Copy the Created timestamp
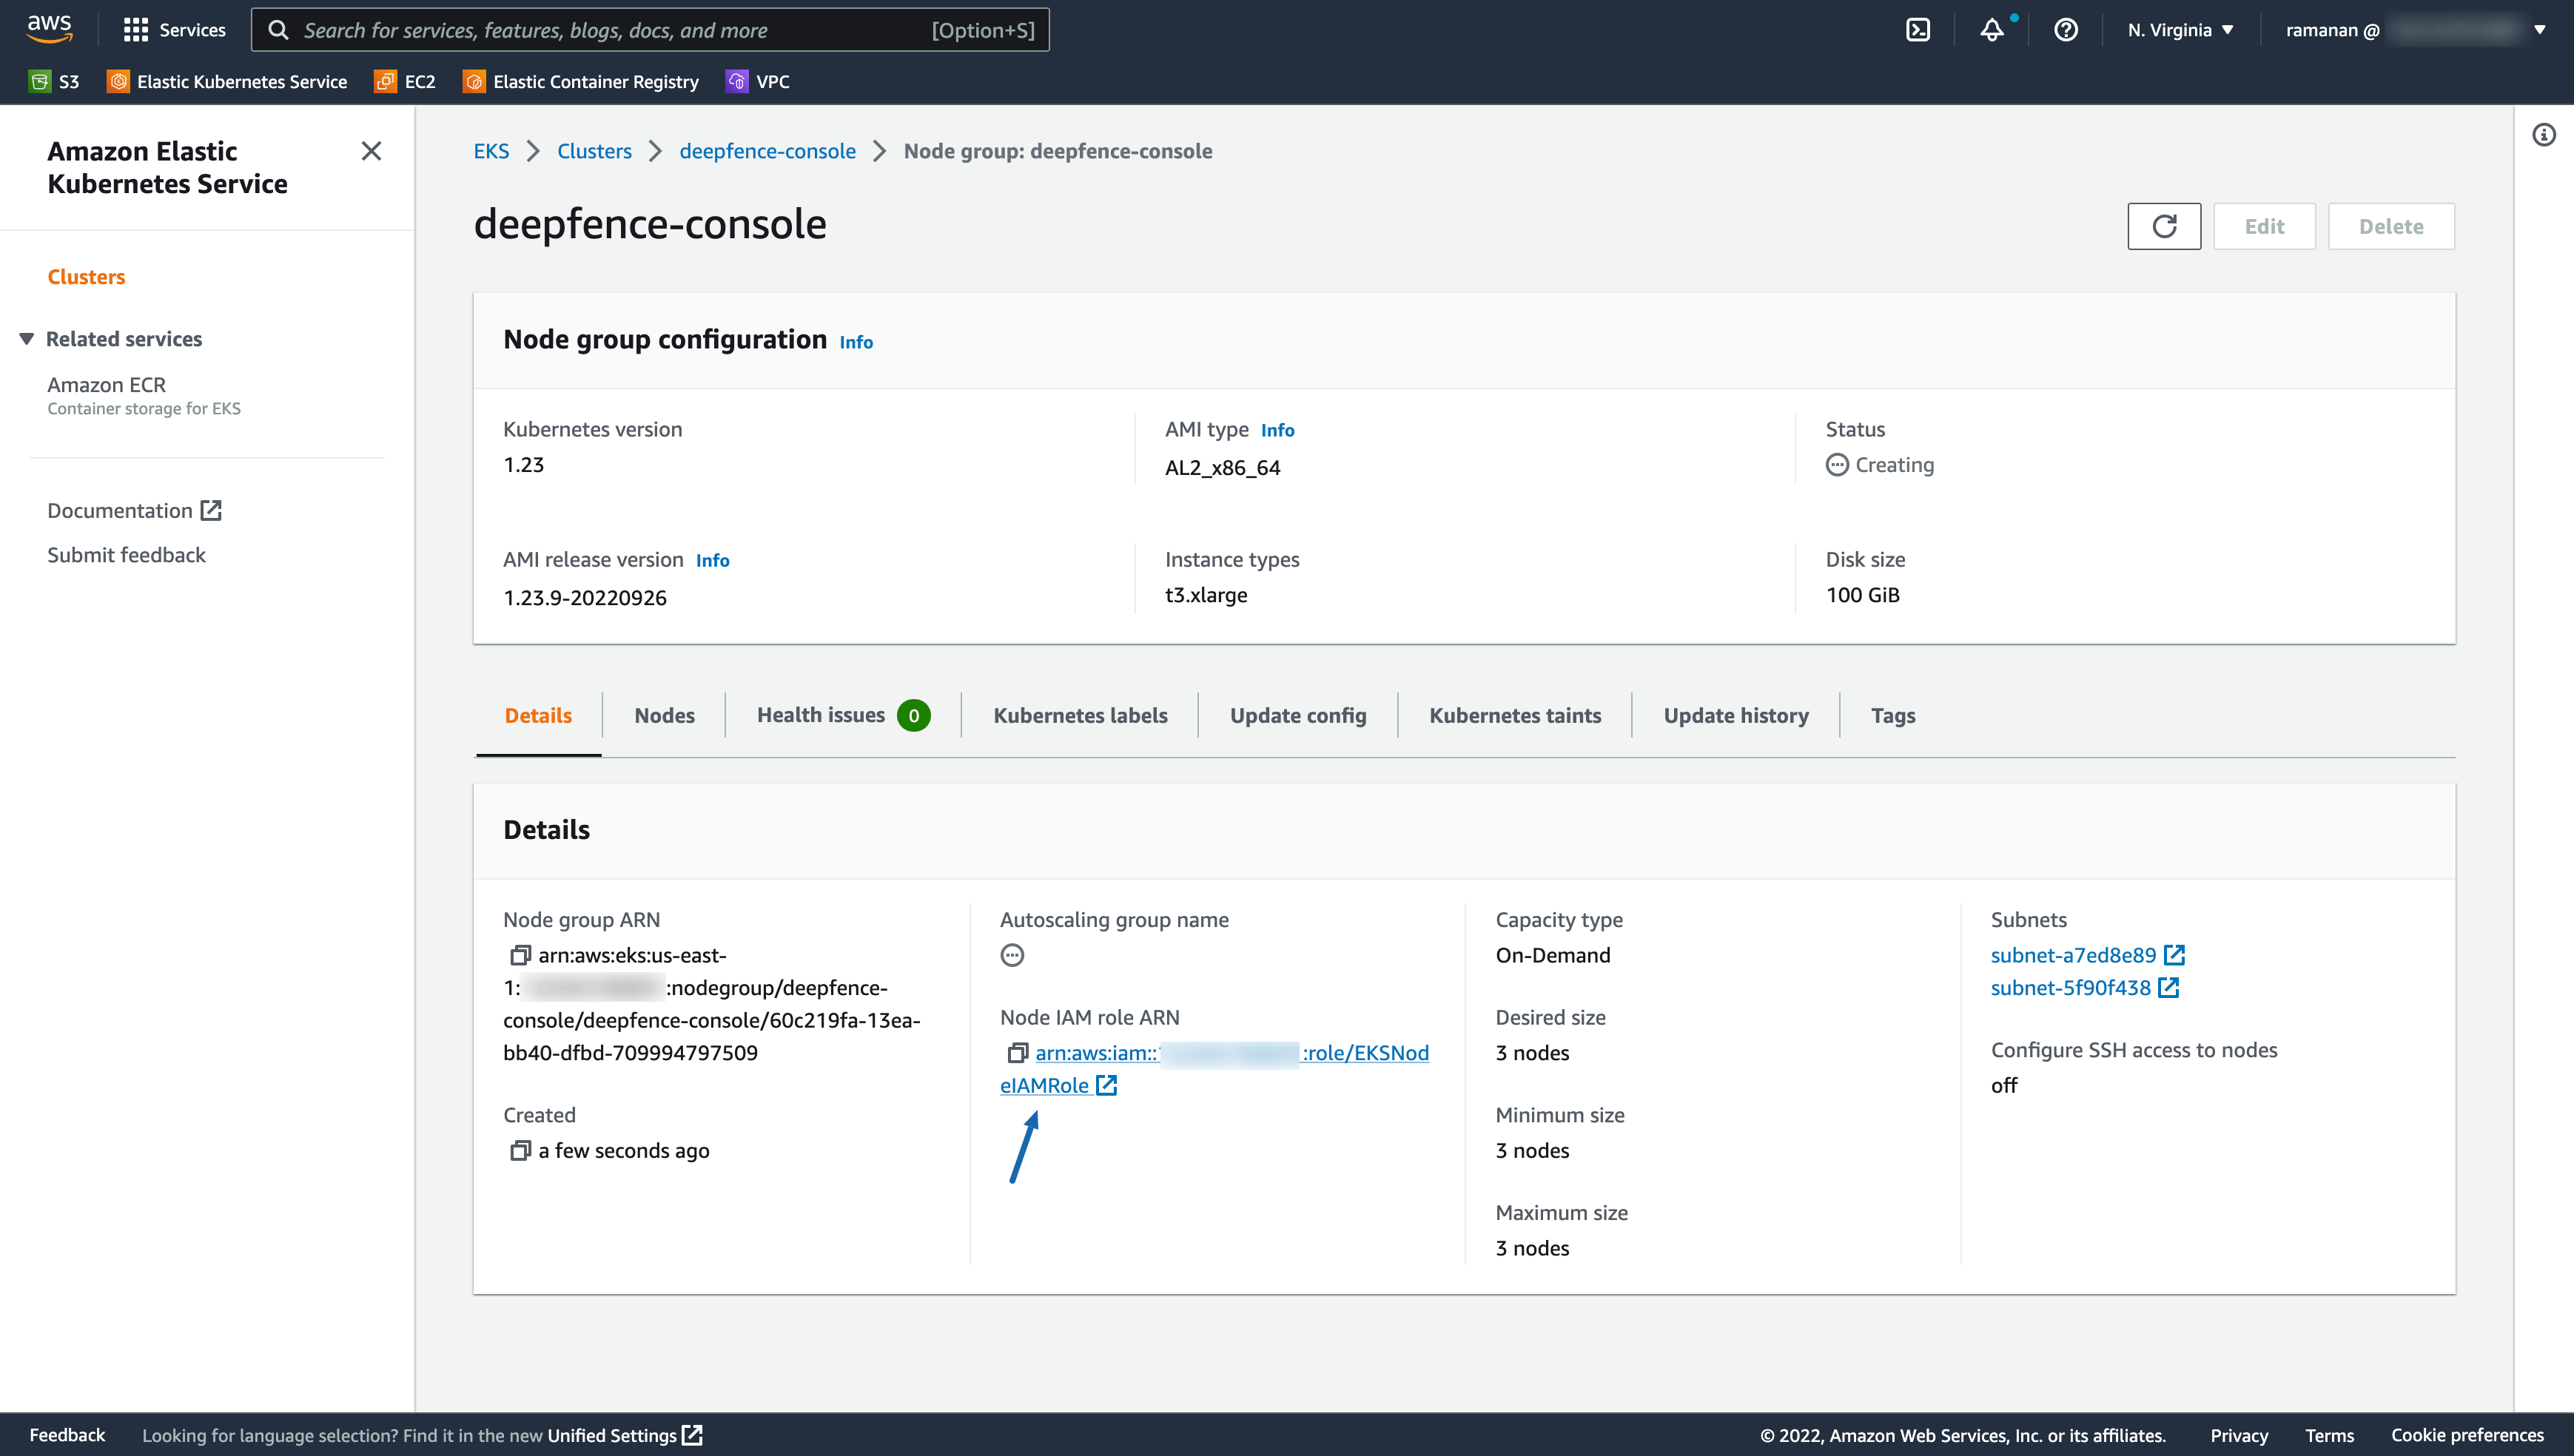The height and width of the screenshot is (1456, 2574). click(519, 1151)
